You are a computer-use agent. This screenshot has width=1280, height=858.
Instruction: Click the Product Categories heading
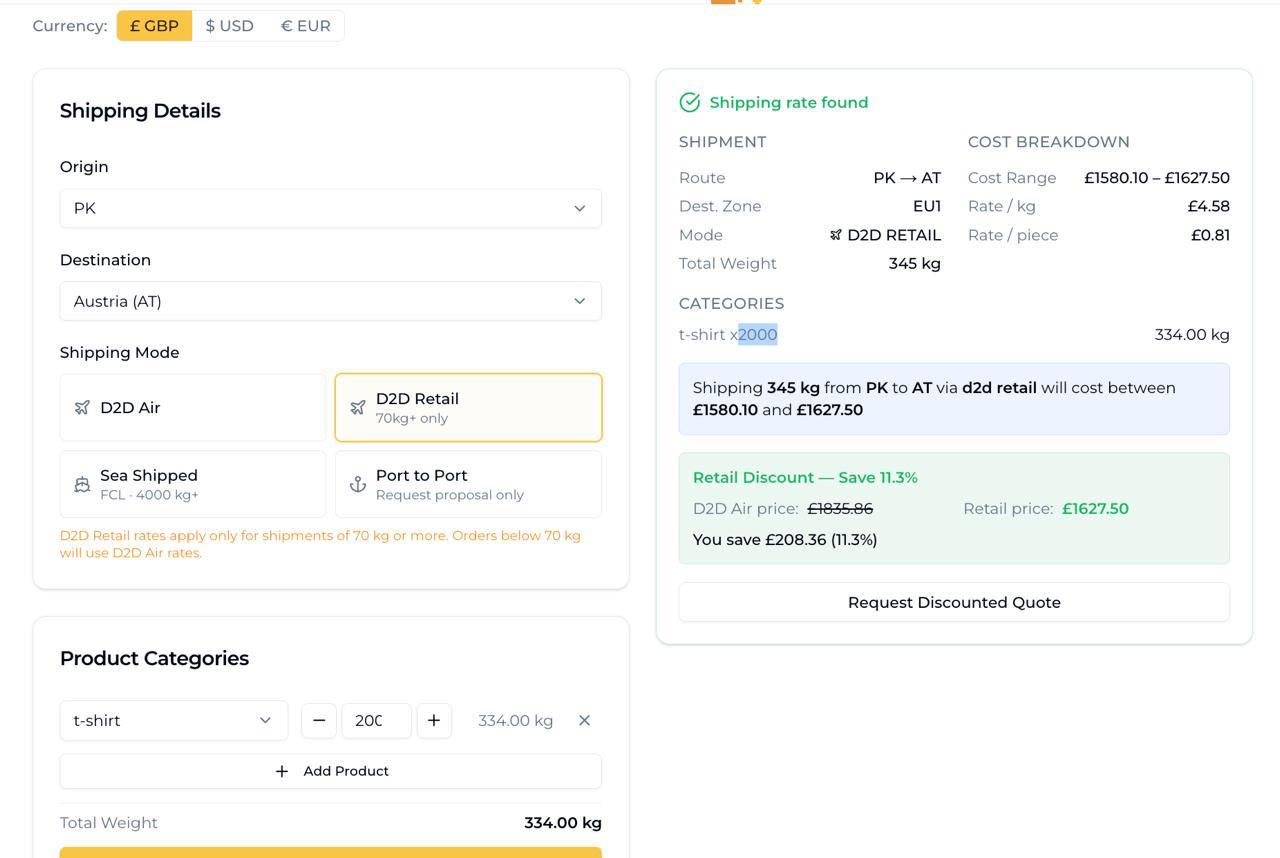pos(154,658)
